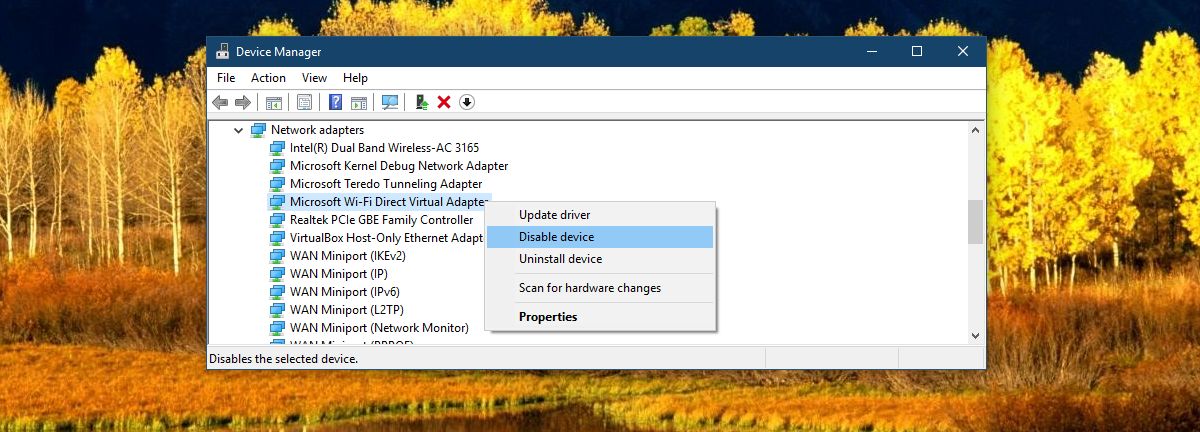Image resolution: width=1200 pixels, height=432 pixels.
Task: Select WAN Miniport (Network Monitor)
Action: click(379, 328)
